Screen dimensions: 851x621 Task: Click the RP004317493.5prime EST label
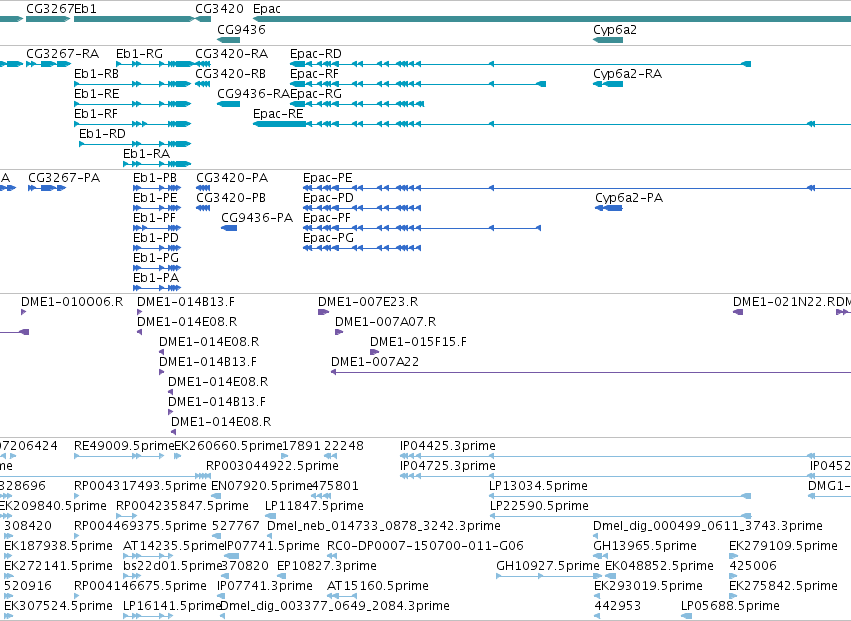pyautogui.click(x=140, y=486)
